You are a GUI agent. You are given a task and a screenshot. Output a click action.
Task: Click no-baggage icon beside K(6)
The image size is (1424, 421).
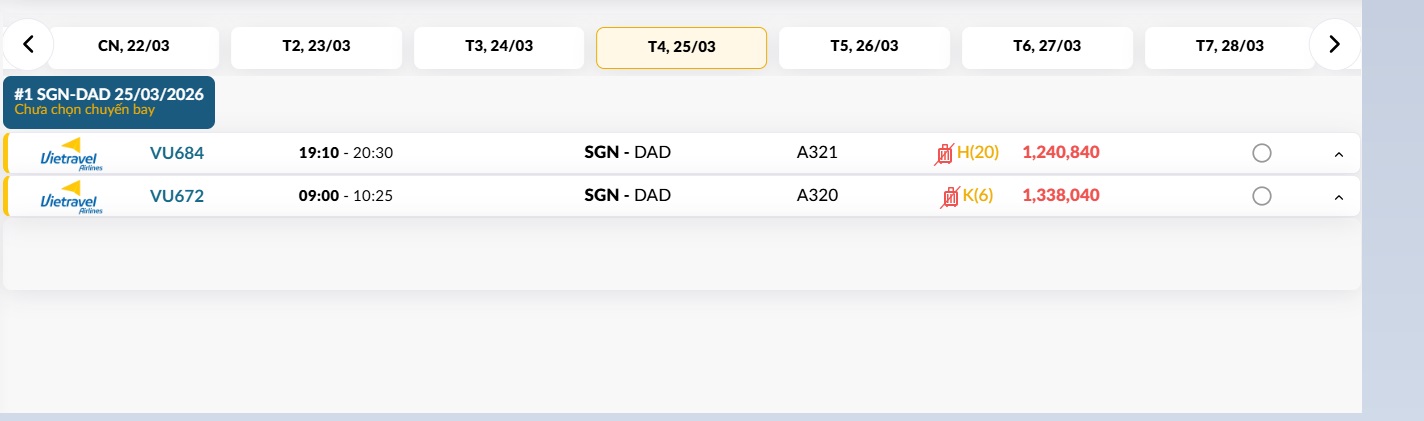(x=949, y=197)
